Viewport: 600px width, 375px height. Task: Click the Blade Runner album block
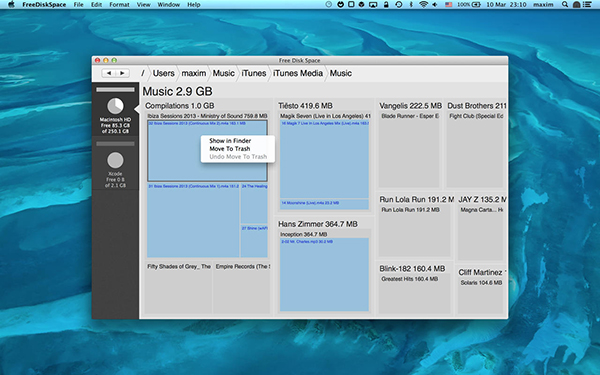[x=409, y=149]
